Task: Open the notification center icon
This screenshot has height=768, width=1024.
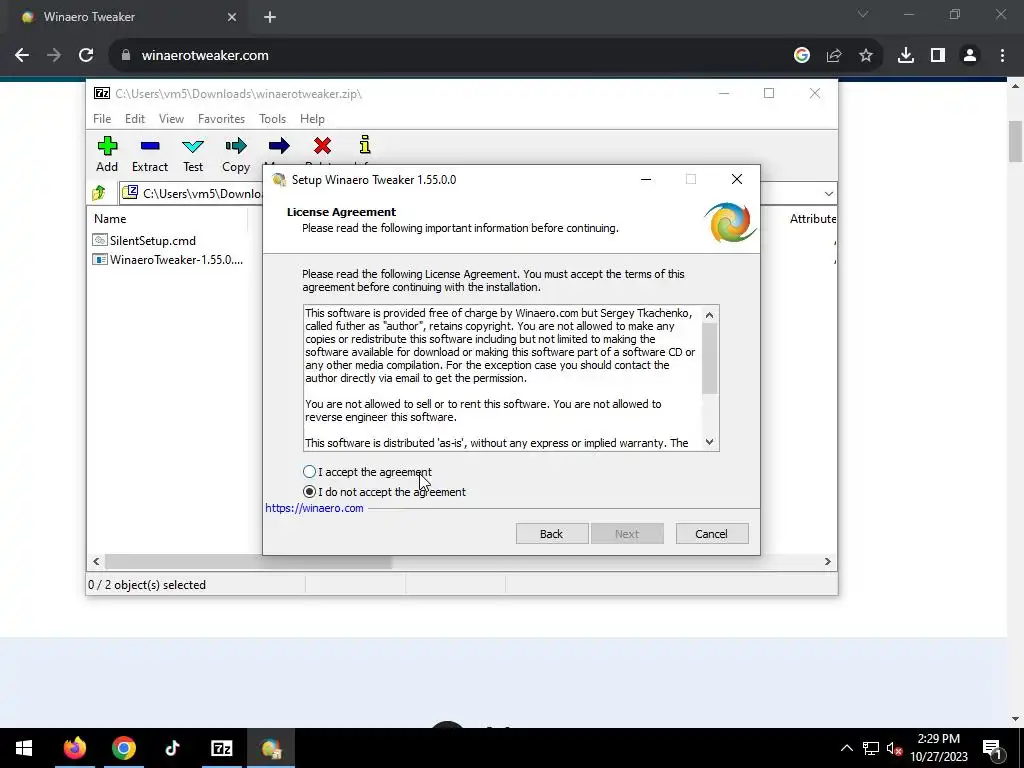Action: (992, 748)
